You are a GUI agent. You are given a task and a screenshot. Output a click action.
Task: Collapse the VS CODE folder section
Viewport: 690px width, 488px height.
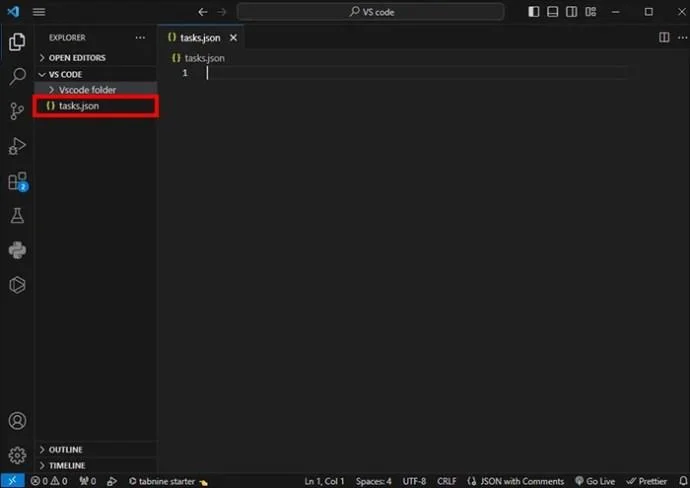95,74
